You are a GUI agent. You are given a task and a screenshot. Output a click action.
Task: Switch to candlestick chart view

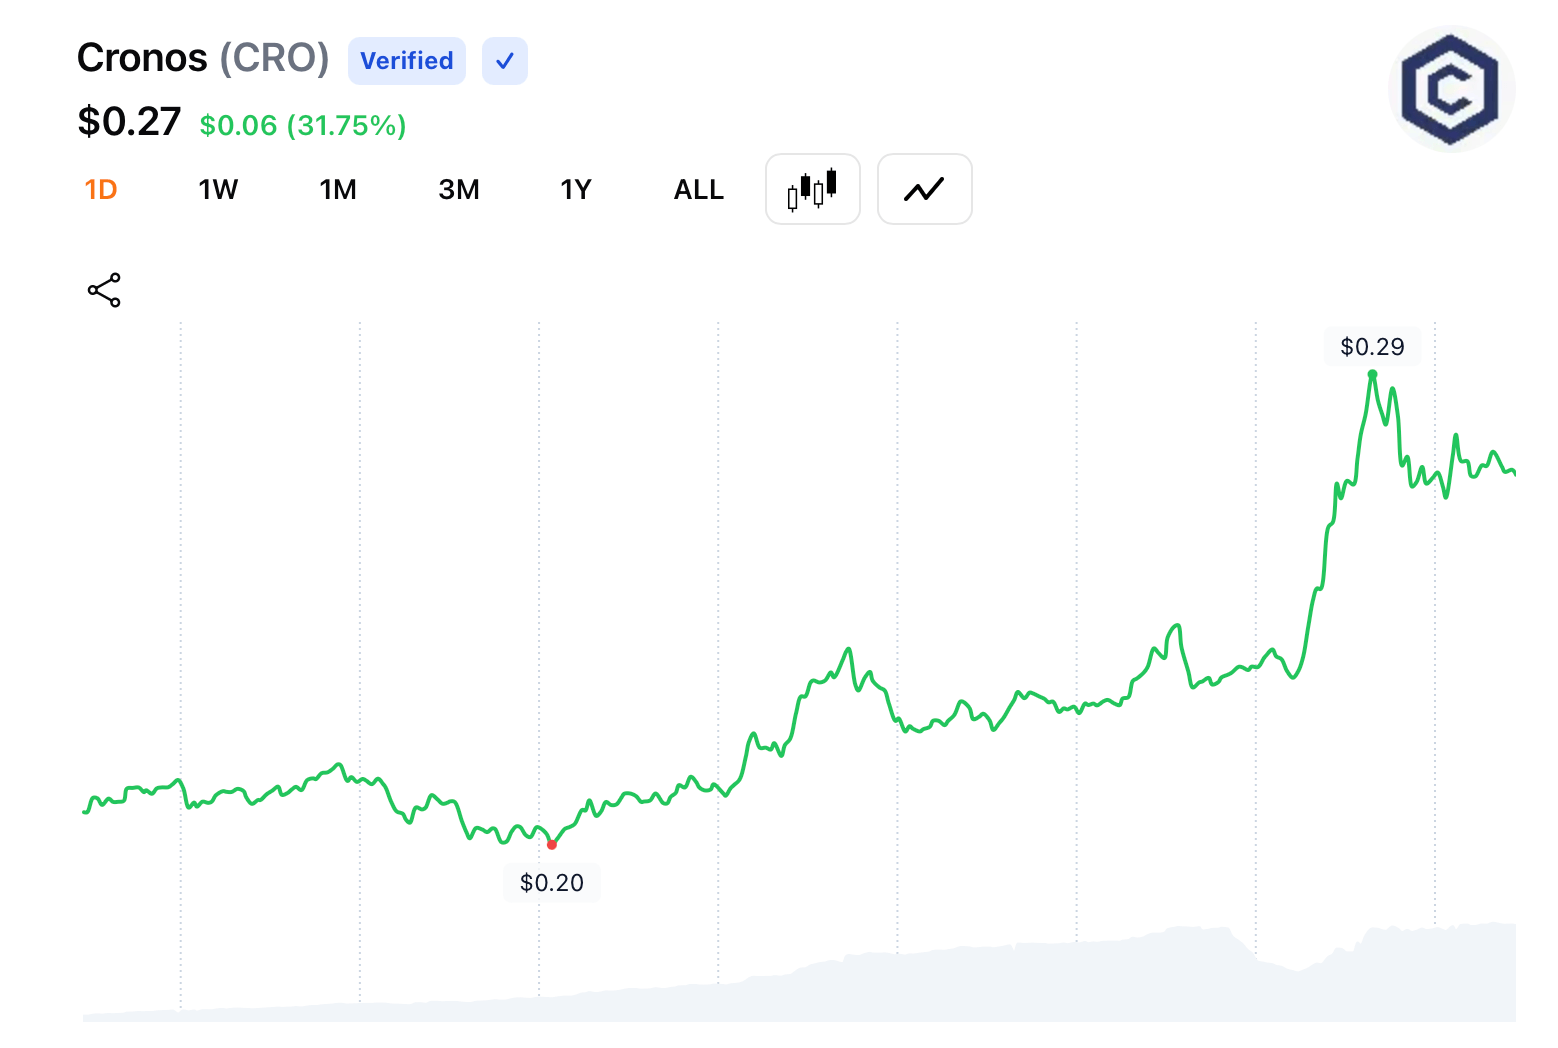[x=812, y=189]
